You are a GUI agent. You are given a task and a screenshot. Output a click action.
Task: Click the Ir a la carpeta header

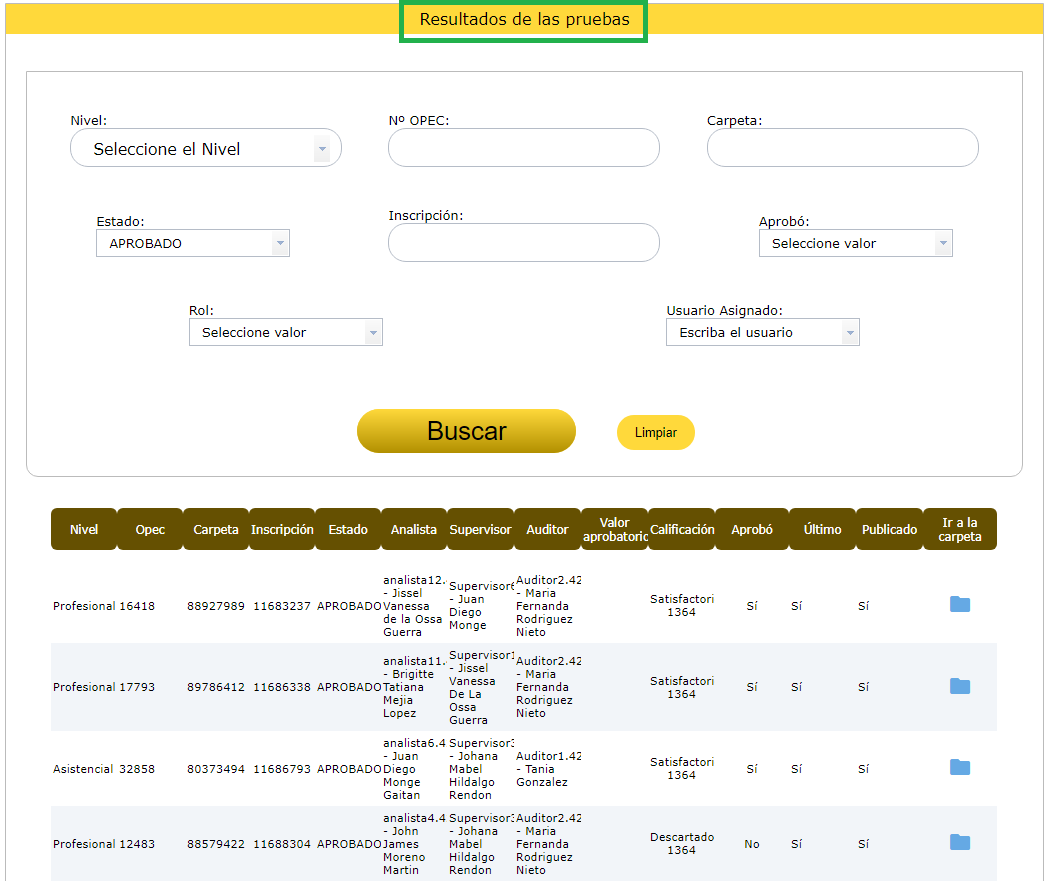pos(960,530)
